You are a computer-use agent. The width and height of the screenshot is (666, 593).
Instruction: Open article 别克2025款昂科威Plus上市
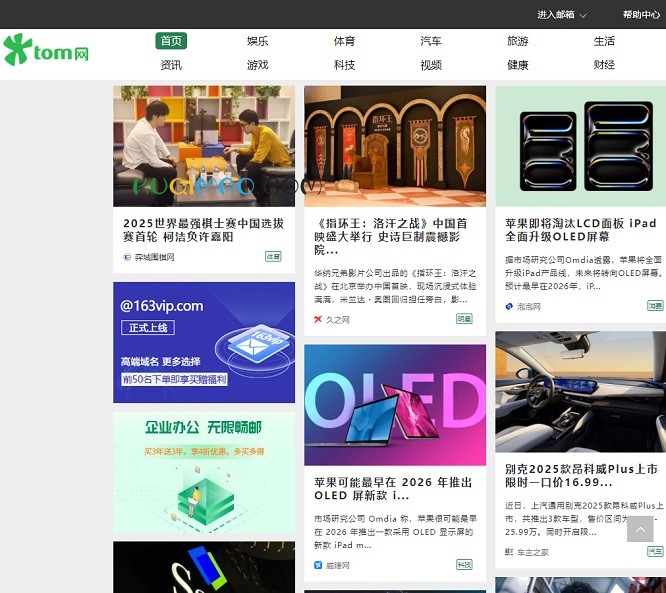581,475
